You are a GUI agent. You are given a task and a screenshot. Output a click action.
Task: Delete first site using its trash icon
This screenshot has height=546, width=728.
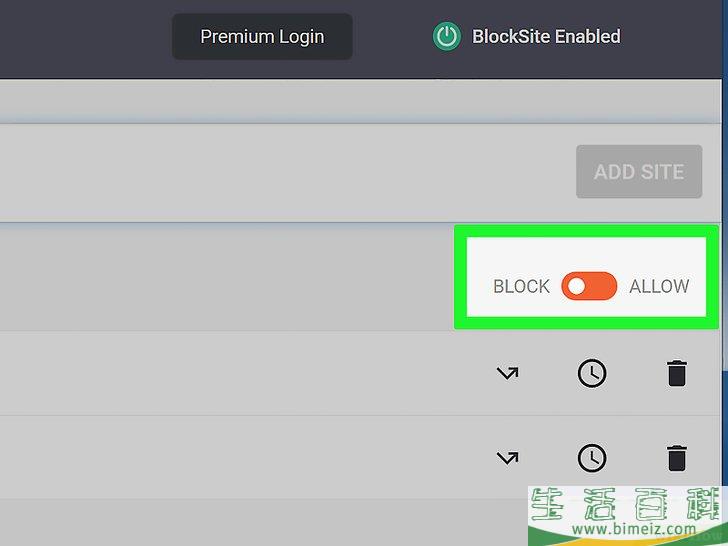pyautogui.click(x=676, y=373)
